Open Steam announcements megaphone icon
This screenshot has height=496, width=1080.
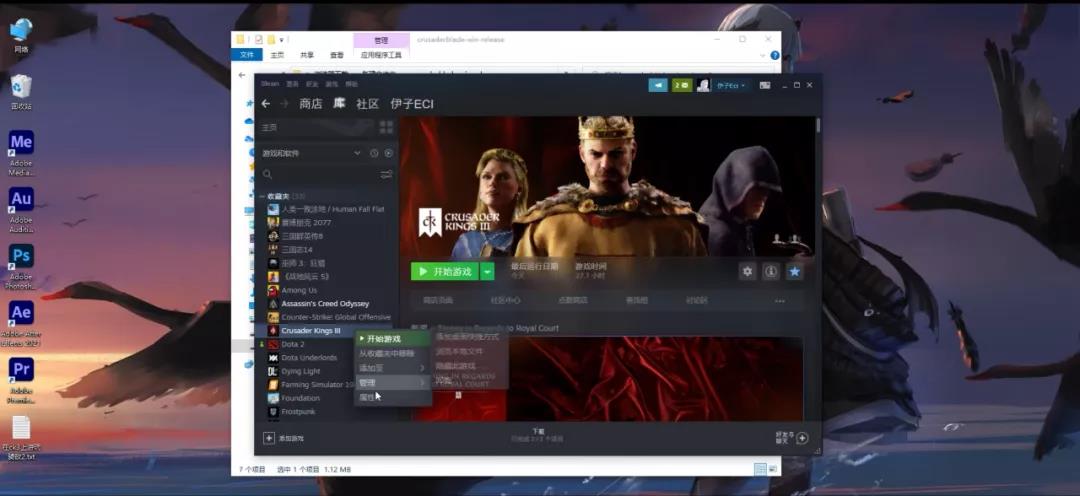click(658, 85)
